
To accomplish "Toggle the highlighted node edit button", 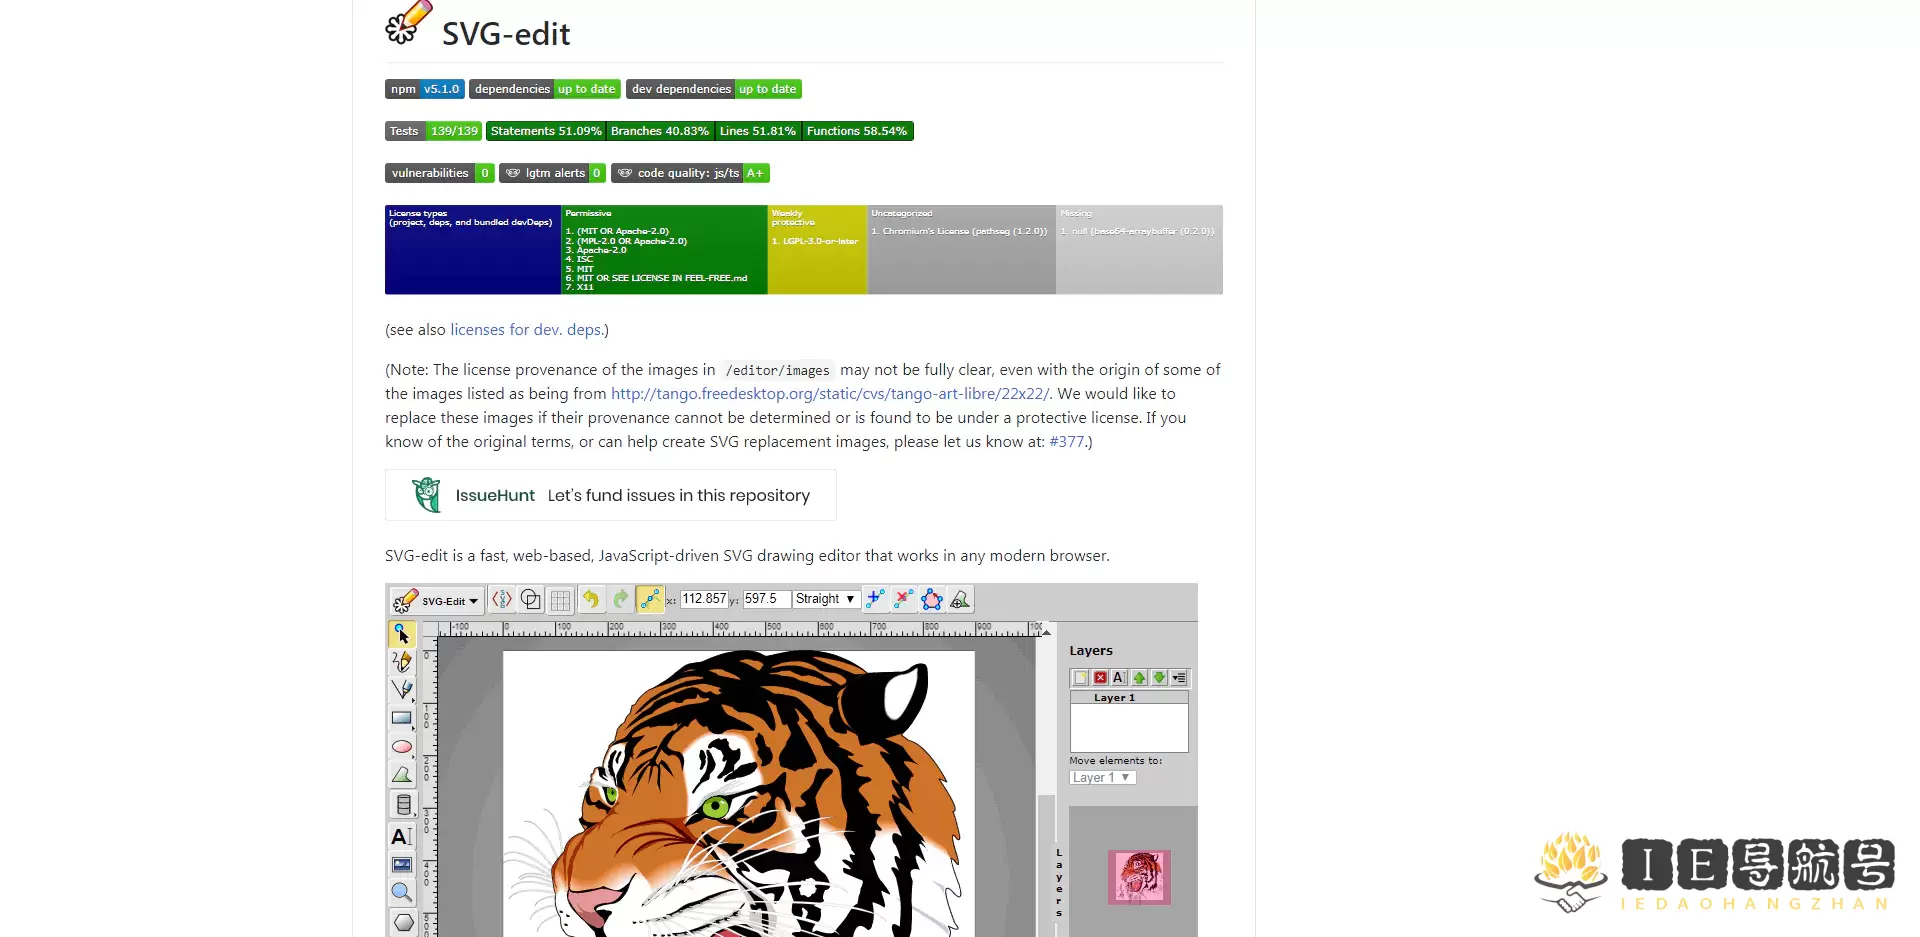I will (x=650, y=599).
